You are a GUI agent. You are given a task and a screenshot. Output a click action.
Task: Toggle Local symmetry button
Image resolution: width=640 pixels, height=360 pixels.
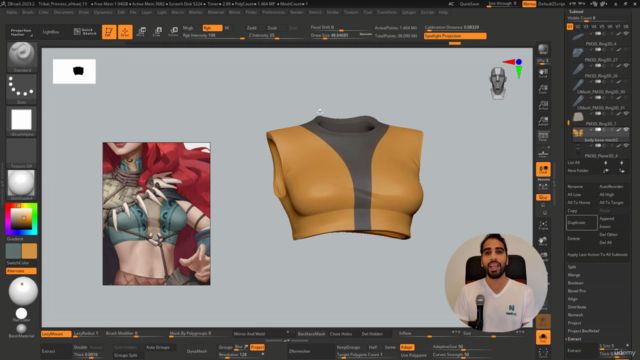point(543,169)
